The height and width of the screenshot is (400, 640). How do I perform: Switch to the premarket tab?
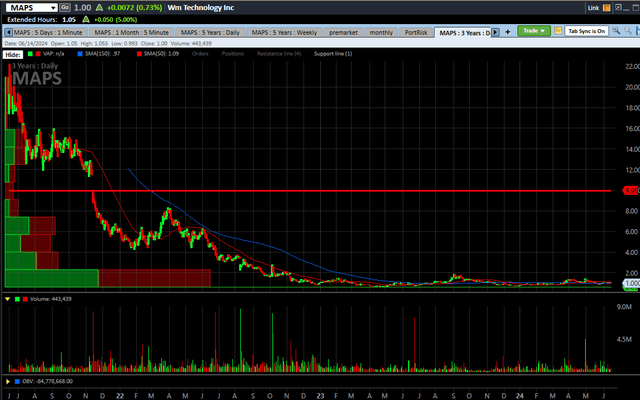pyautogui.click(x=344, y=33)
